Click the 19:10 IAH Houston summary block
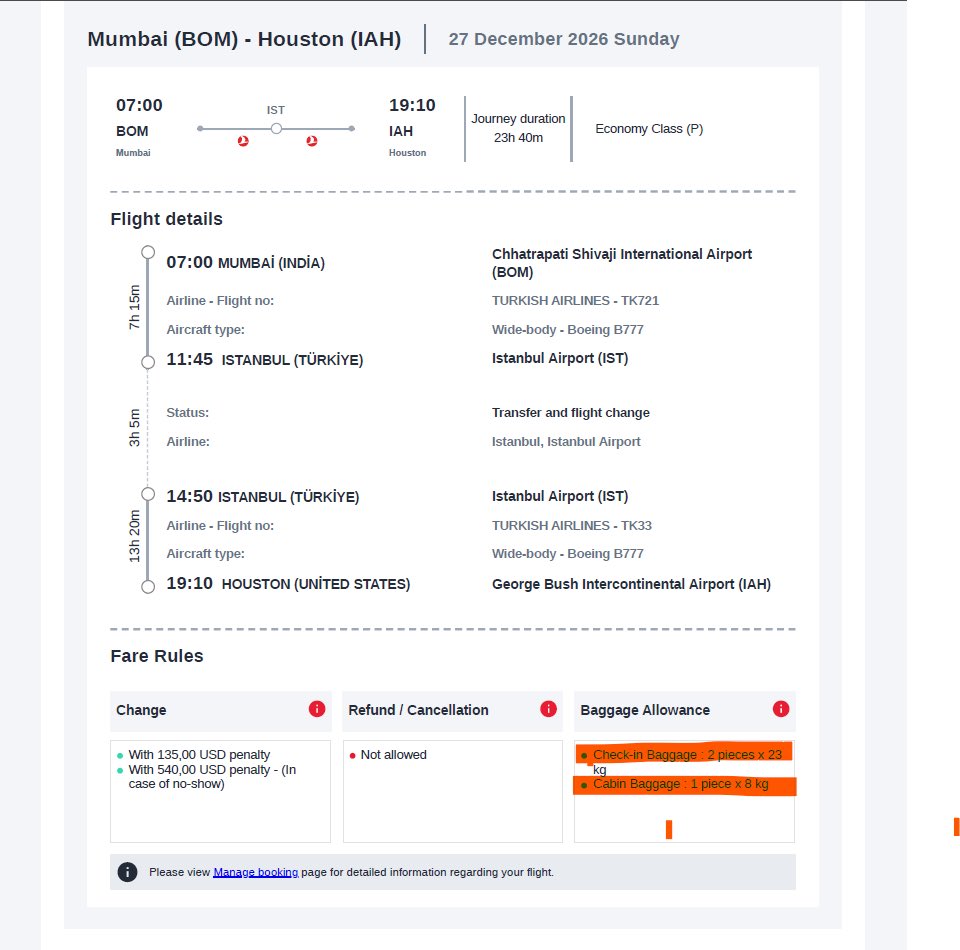 412,129
